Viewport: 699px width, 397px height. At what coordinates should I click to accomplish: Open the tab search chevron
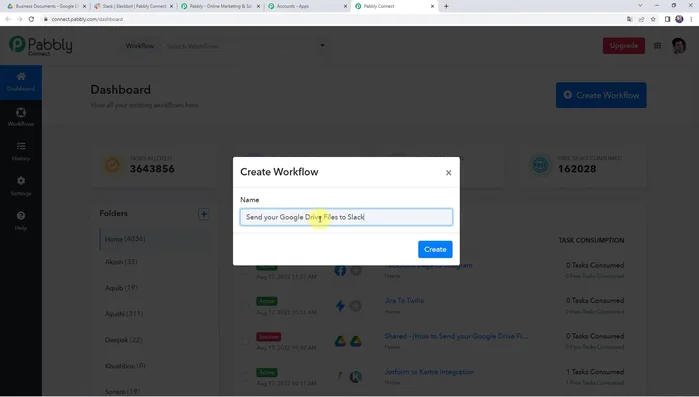(x=640, y=5)
